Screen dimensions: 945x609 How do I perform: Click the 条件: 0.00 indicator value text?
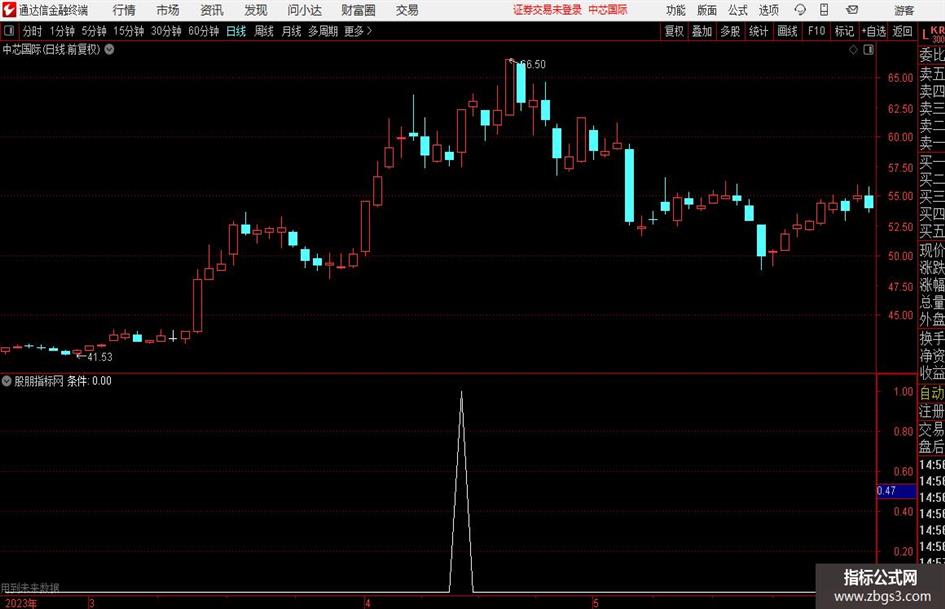89,381
